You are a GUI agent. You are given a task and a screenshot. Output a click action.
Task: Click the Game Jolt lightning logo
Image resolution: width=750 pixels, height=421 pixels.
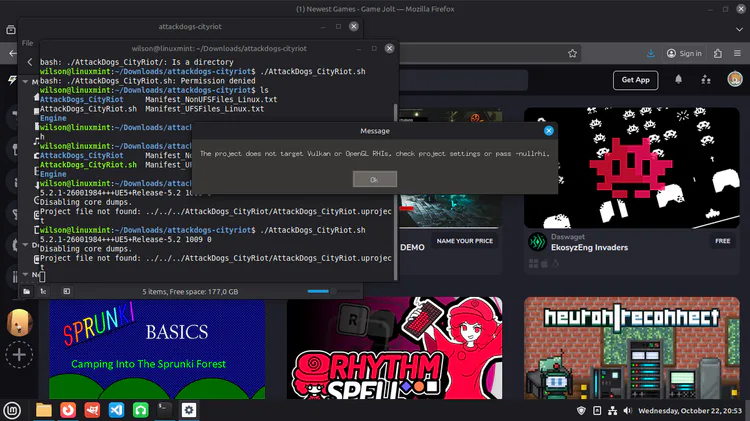tap(12, 80)
